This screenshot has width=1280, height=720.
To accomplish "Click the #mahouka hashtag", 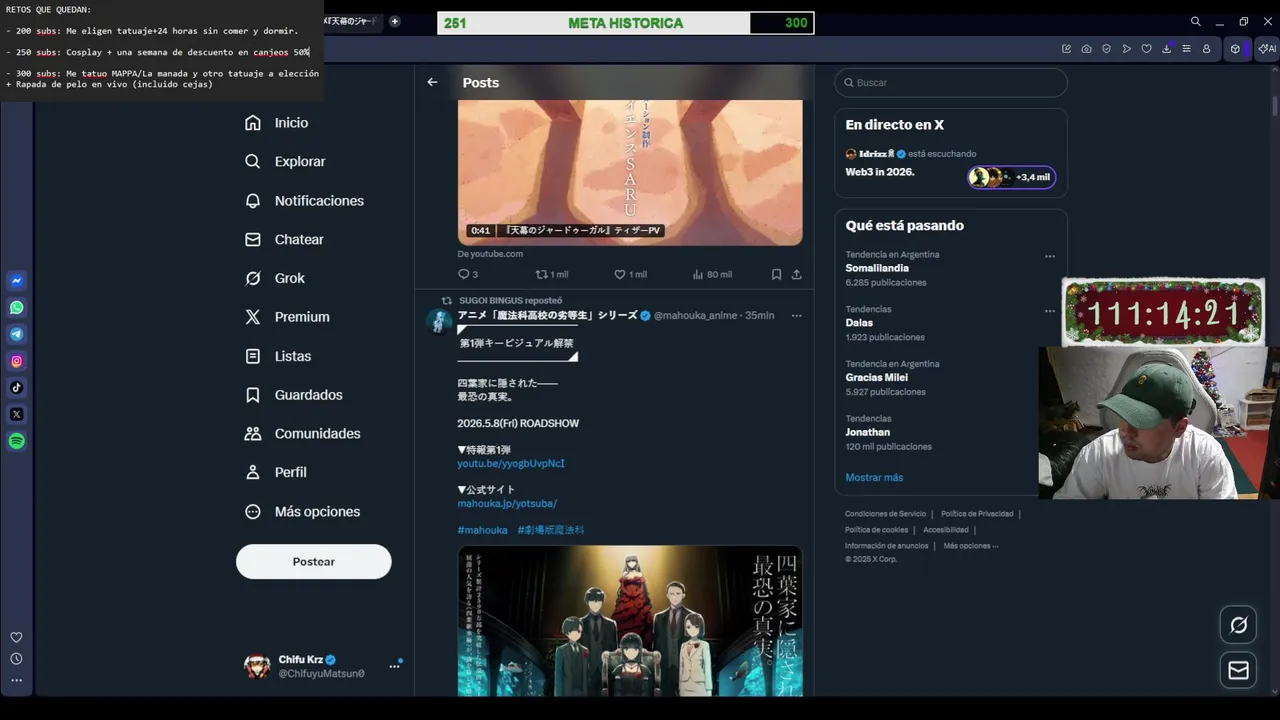I will click(482, 530).
